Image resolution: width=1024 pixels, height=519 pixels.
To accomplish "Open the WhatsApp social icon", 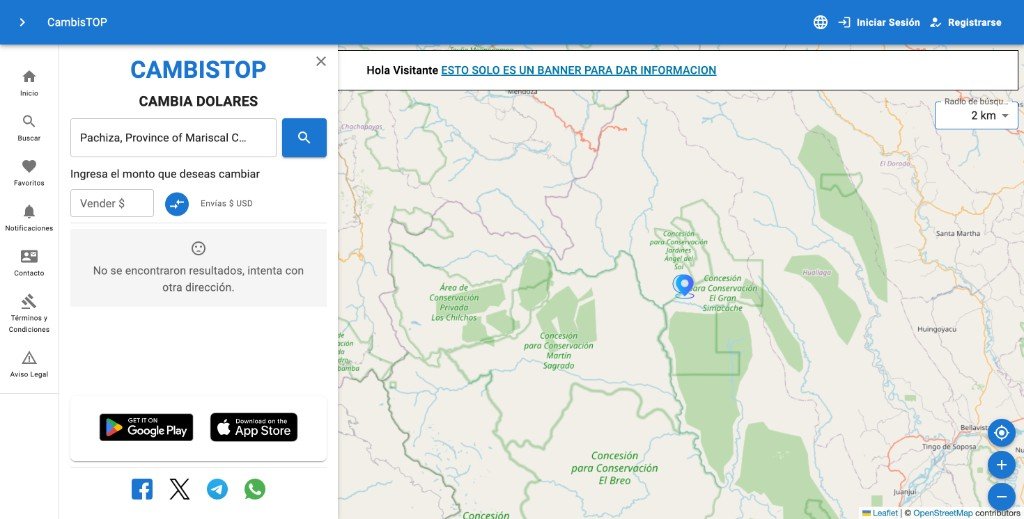I will (x=255, y=489).
